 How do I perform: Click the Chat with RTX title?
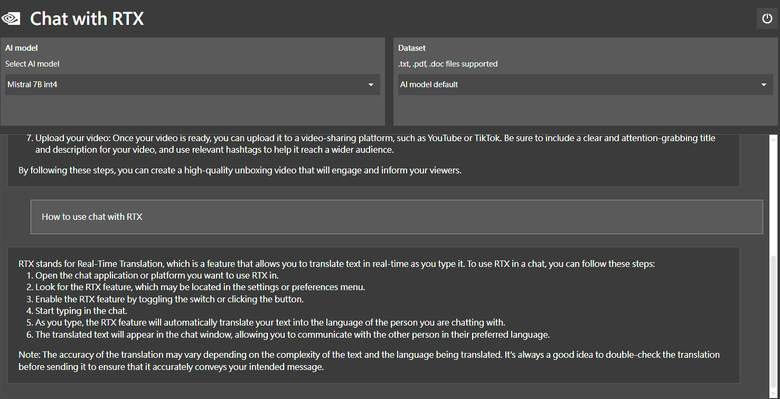click(x=87, y=19)
